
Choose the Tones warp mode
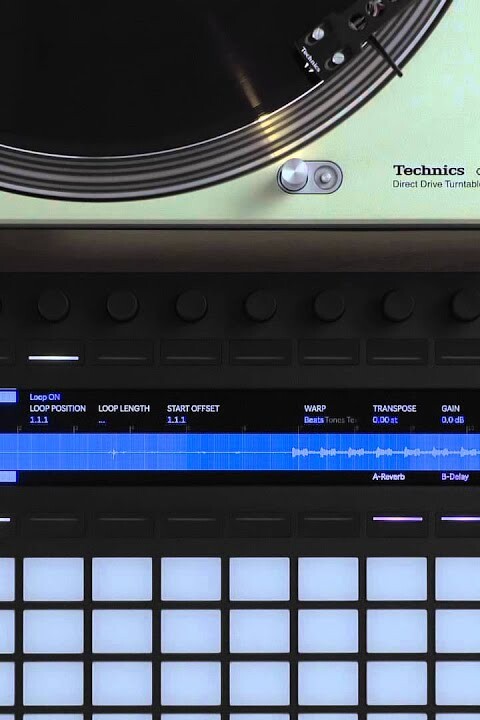pos(333,420)
